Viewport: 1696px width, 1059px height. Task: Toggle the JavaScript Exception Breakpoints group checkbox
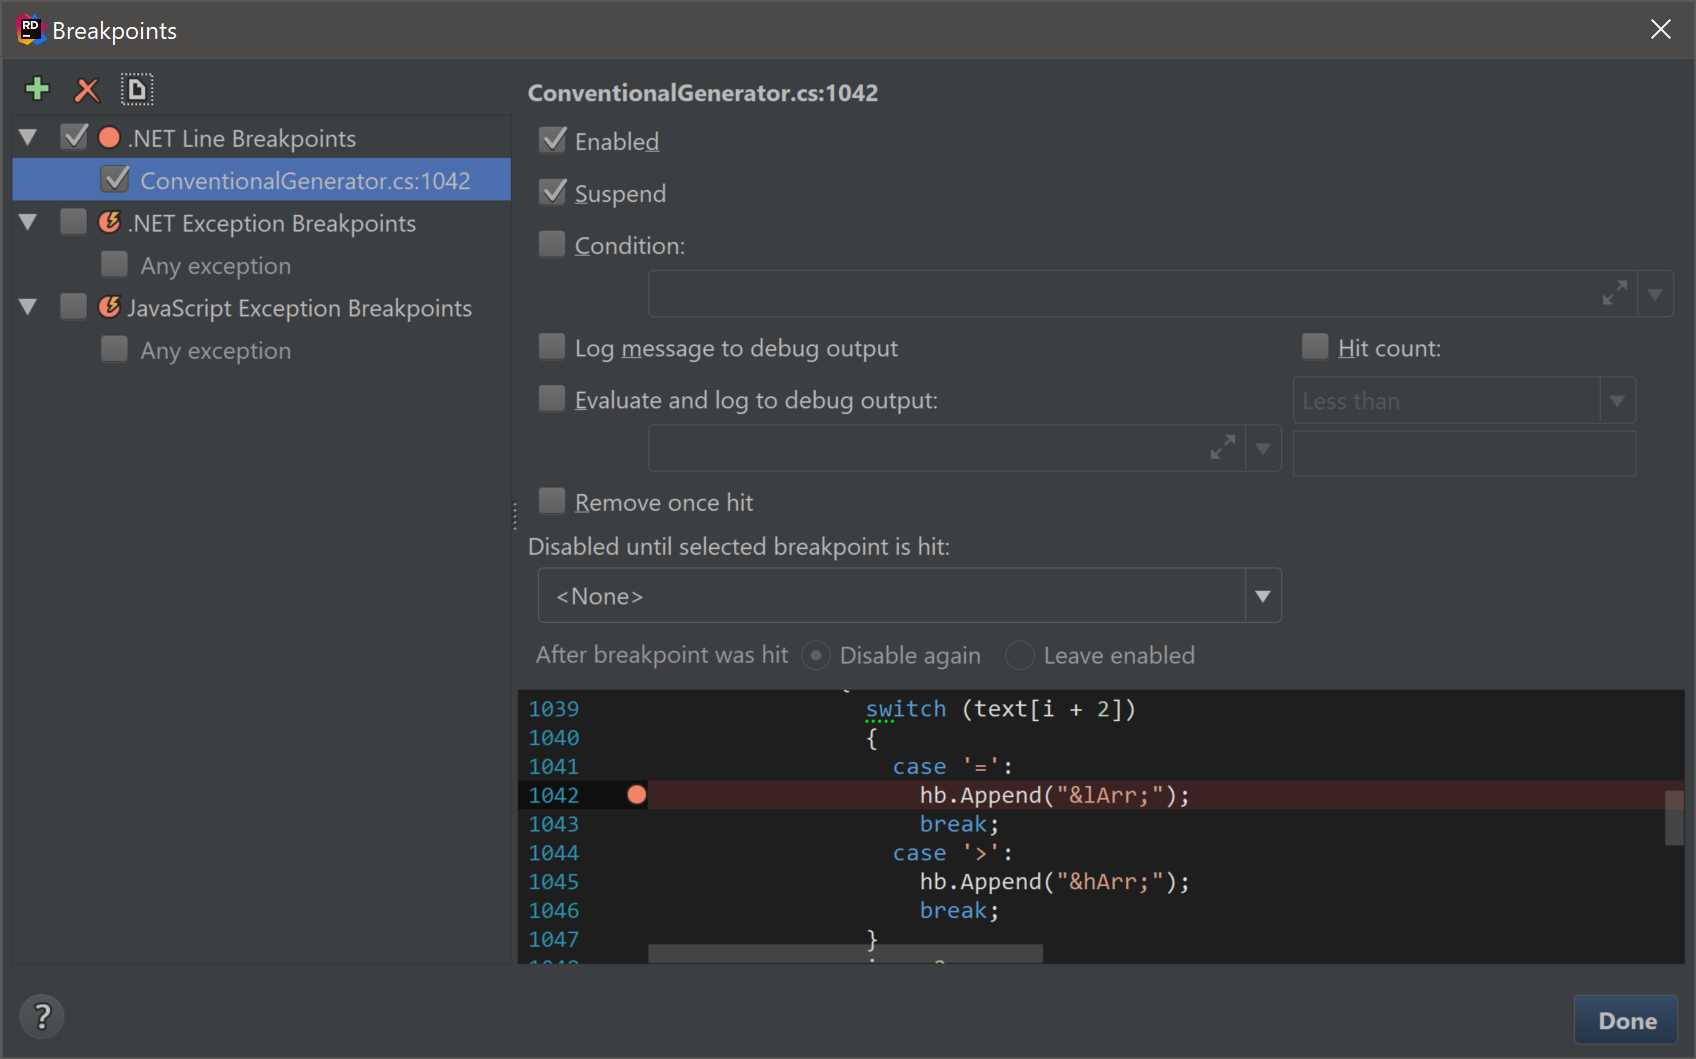click(x=74, y=307)
